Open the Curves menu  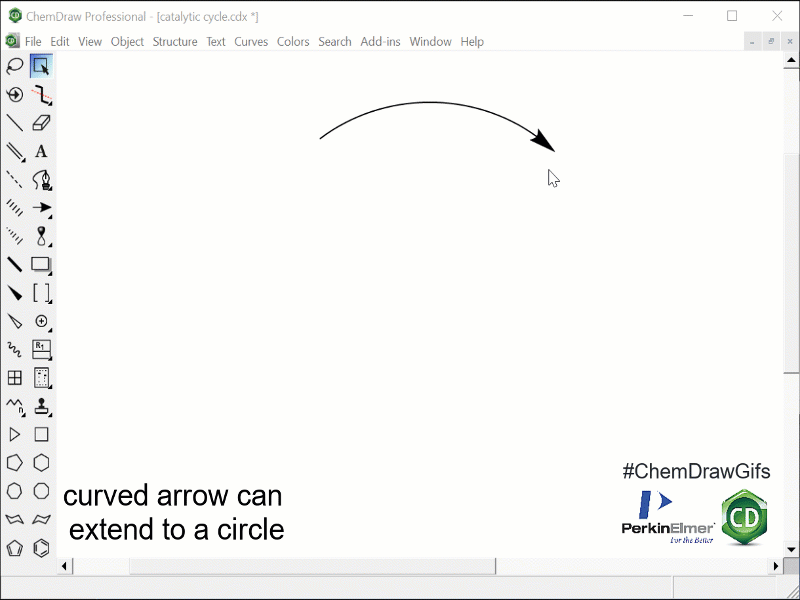pos(251,42)
